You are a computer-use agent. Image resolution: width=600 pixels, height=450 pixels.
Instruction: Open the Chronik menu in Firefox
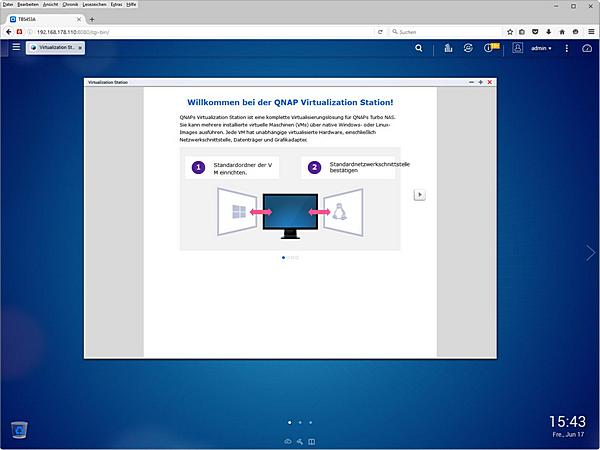click(70, 4)
